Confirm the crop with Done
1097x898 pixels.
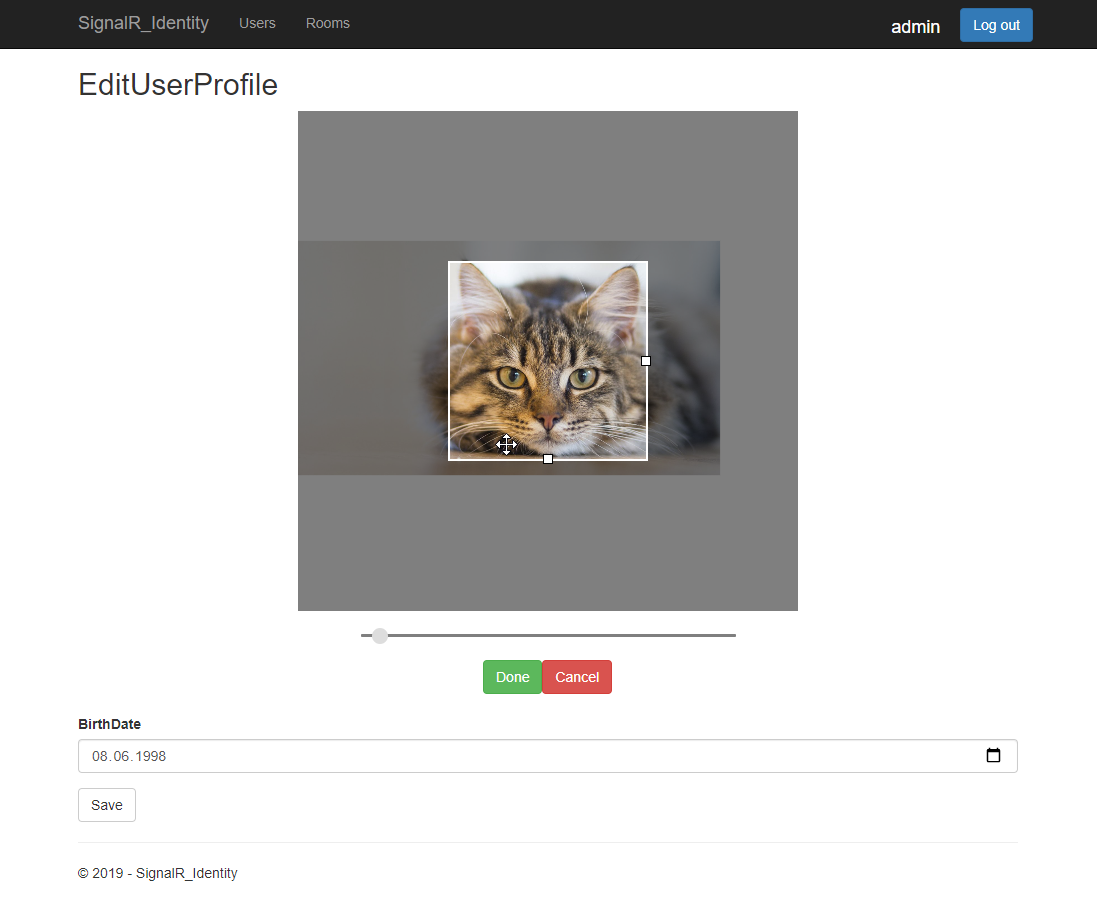(x=511, y=677)
